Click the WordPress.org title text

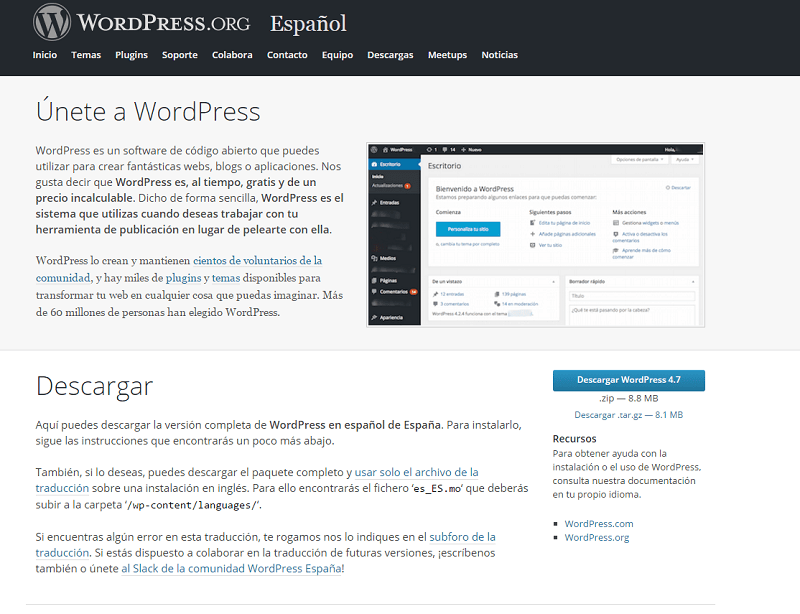pyautogui.click(x=163, y=23)
